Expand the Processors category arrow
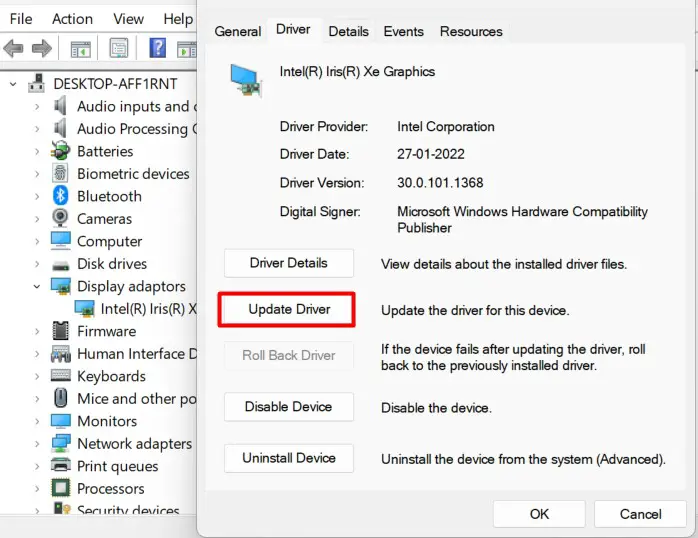The height and width of the screenshot is (538, 698). (x=37, y=489)
